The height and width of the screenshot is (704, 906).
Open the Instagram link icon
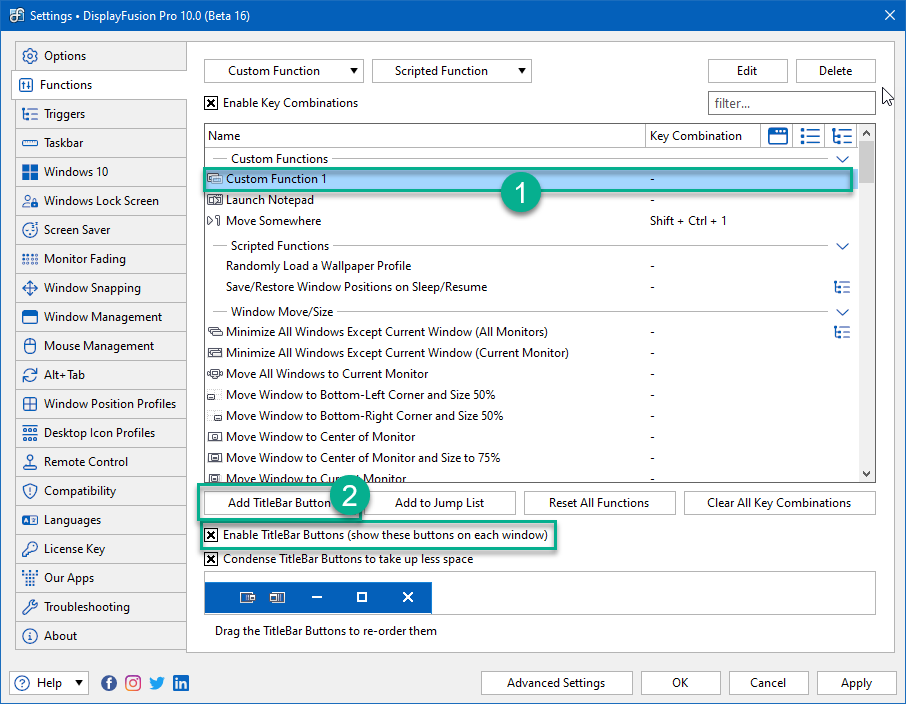tap(133, 683)
